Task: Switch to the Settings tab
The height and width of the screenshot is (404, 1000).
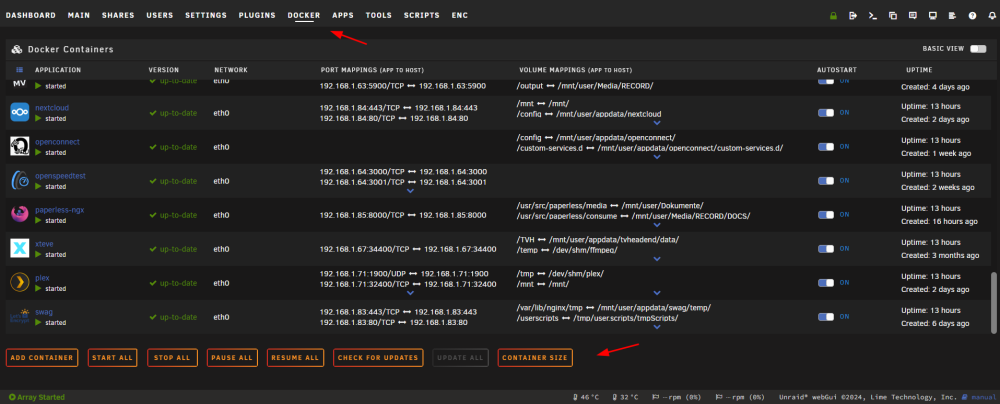Action: pyautogui.click(x=206, y=15)
